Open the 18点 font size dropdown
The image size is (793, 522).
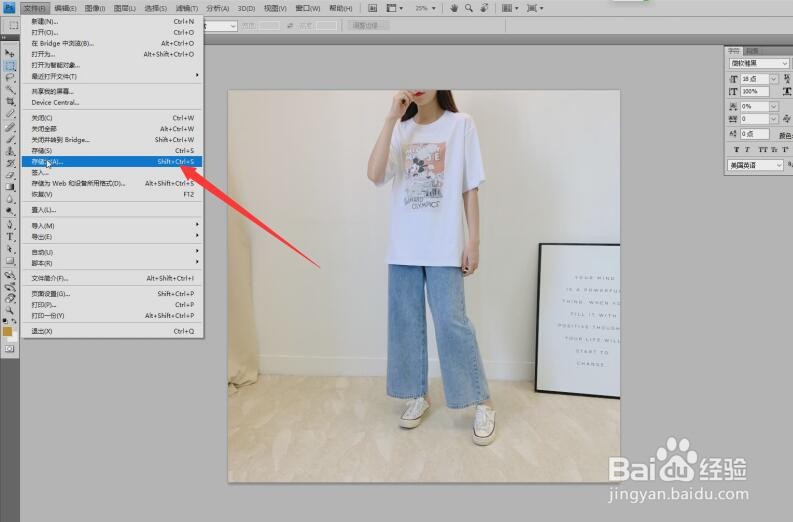(x=774, y=79)
